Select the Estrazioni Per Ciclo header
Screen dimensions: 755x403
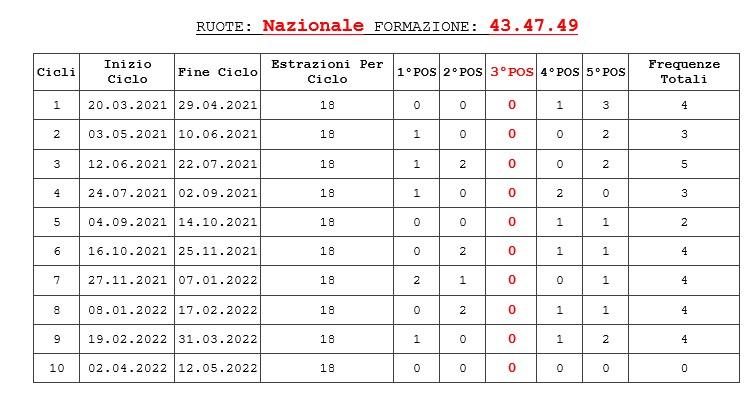[327, 72]
